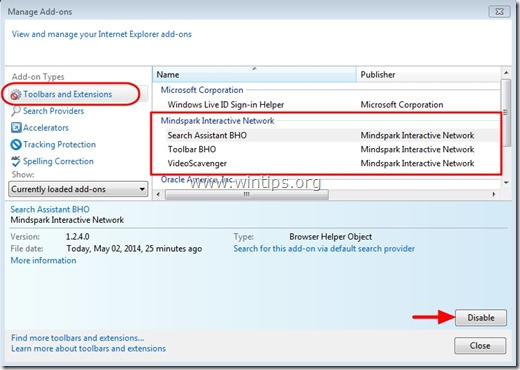
Task: Click the vertical scrollbar thumb
Action: (x=506, y=112)
